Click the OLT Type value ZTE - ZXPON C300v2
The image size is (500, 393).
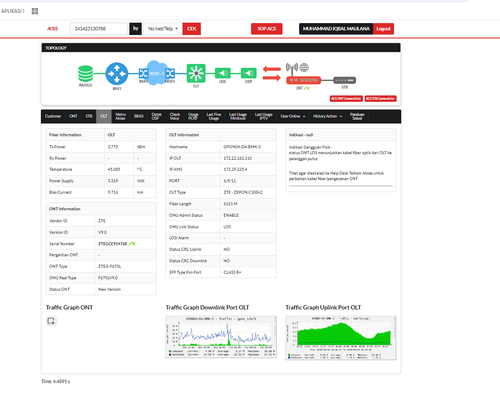[243, 192]
